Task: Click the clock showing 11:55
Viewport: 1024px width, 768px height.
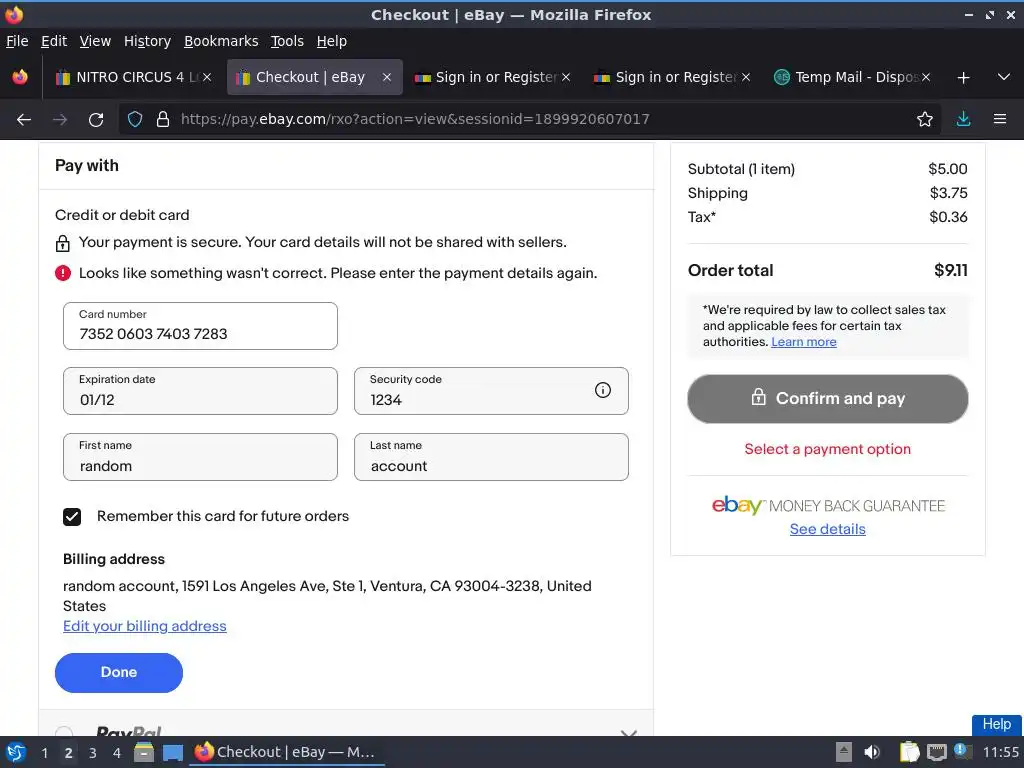Action: (x=1000, y=752)
